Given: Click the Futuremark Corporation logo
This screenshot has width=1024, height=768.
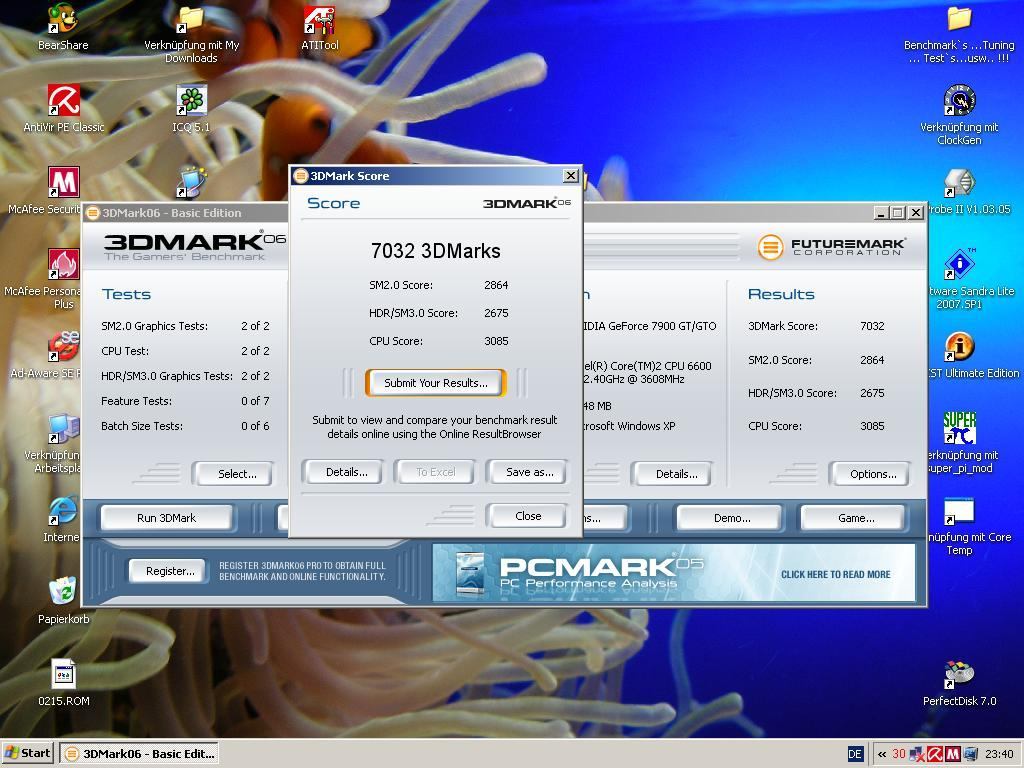Looking at the screenshot, I should point(831,247).
